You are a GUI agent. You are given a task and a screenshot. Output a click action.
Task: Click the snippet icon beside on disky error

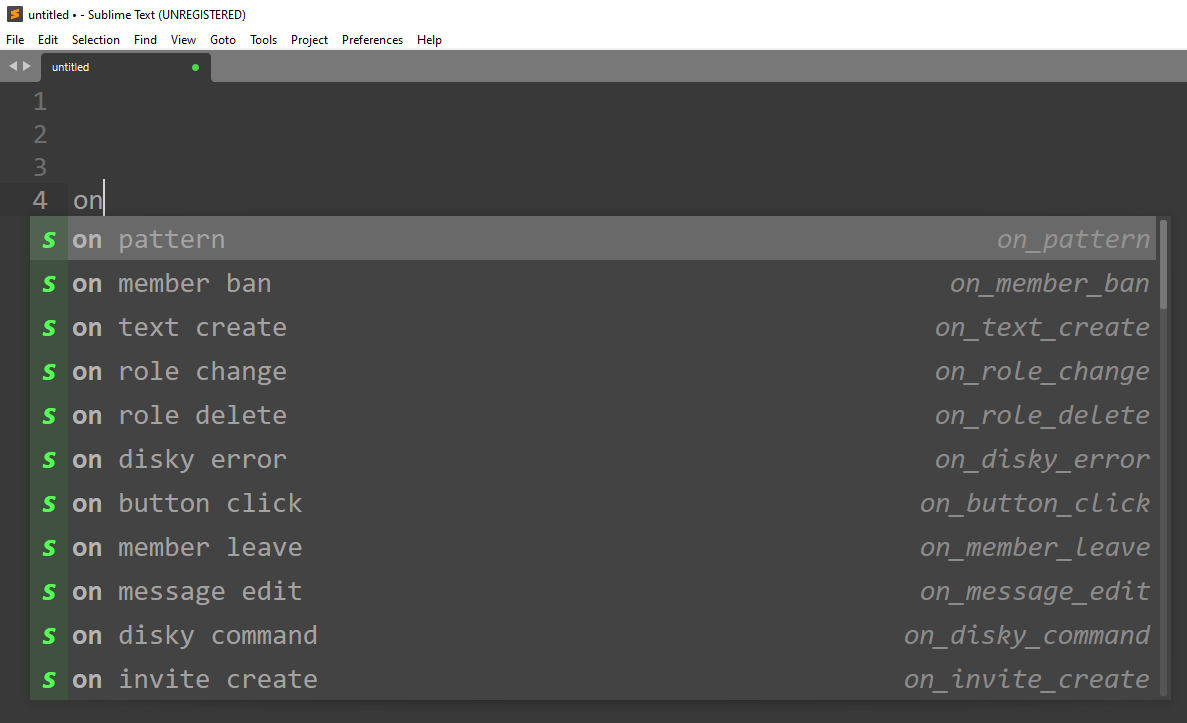49,459
